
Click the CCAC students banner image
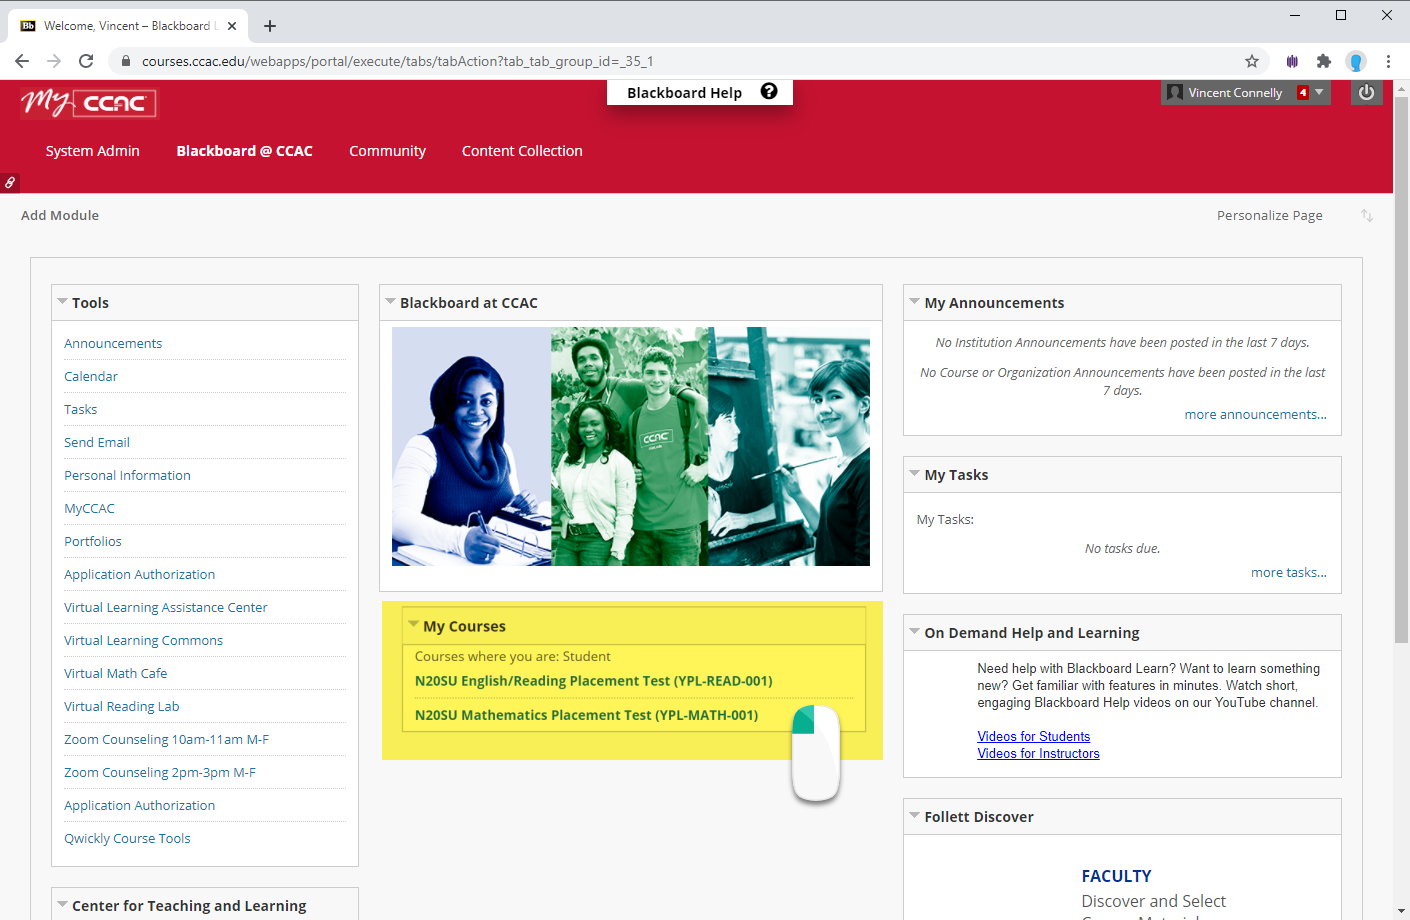[631, 446]
